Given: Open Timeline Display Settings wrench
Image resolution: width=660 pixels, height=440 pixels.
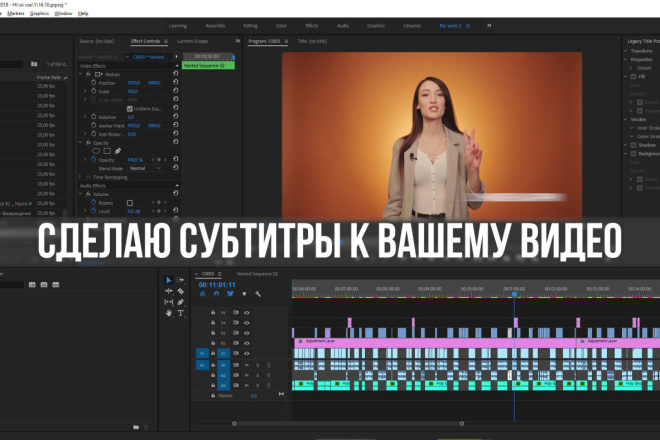Looking at the screenshot, I should tap(258, 294).
